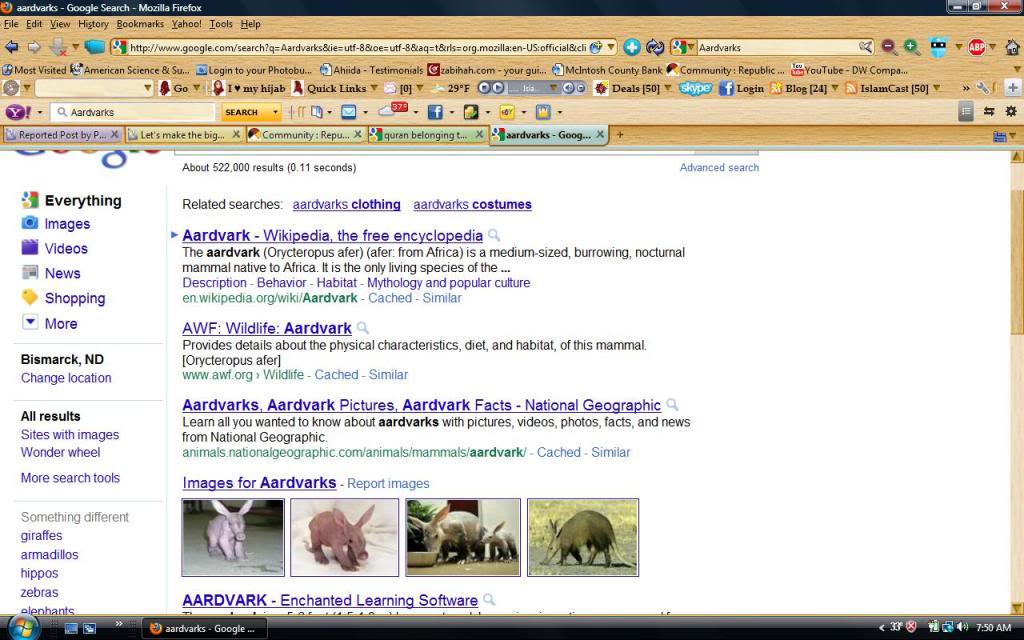Click Change location link
Viewport: 1024px width, 640px height.
click(66, 378)
